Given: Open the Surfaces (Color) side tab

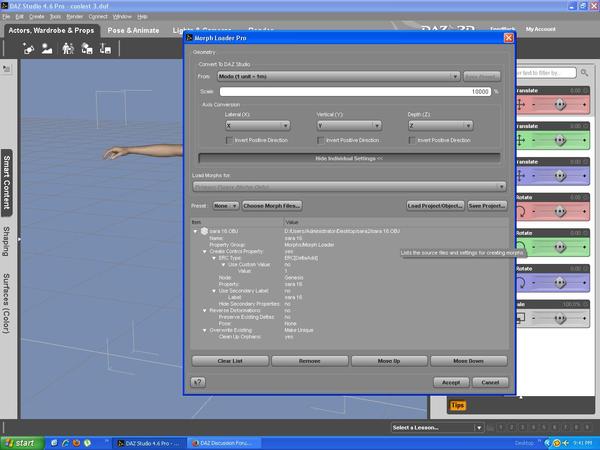Looking at the screenshot, I should click(6, 303).
